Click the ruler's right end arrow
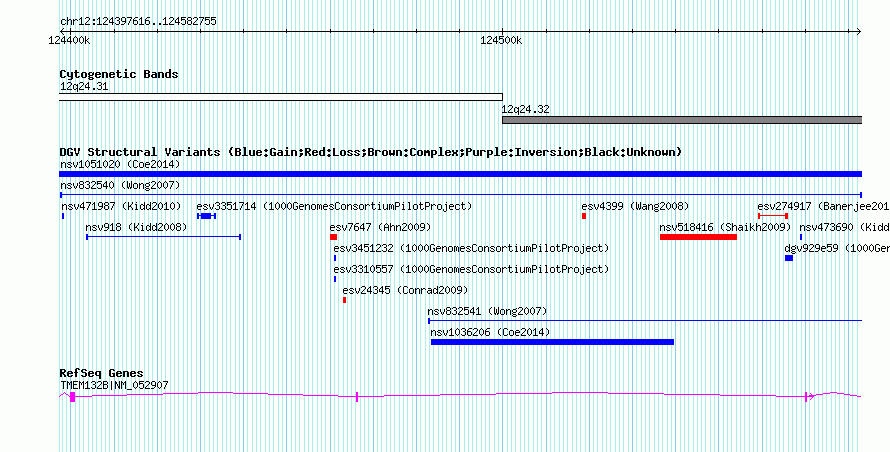Viewport: 890px width, 452px height. click(x=858, y=32)
